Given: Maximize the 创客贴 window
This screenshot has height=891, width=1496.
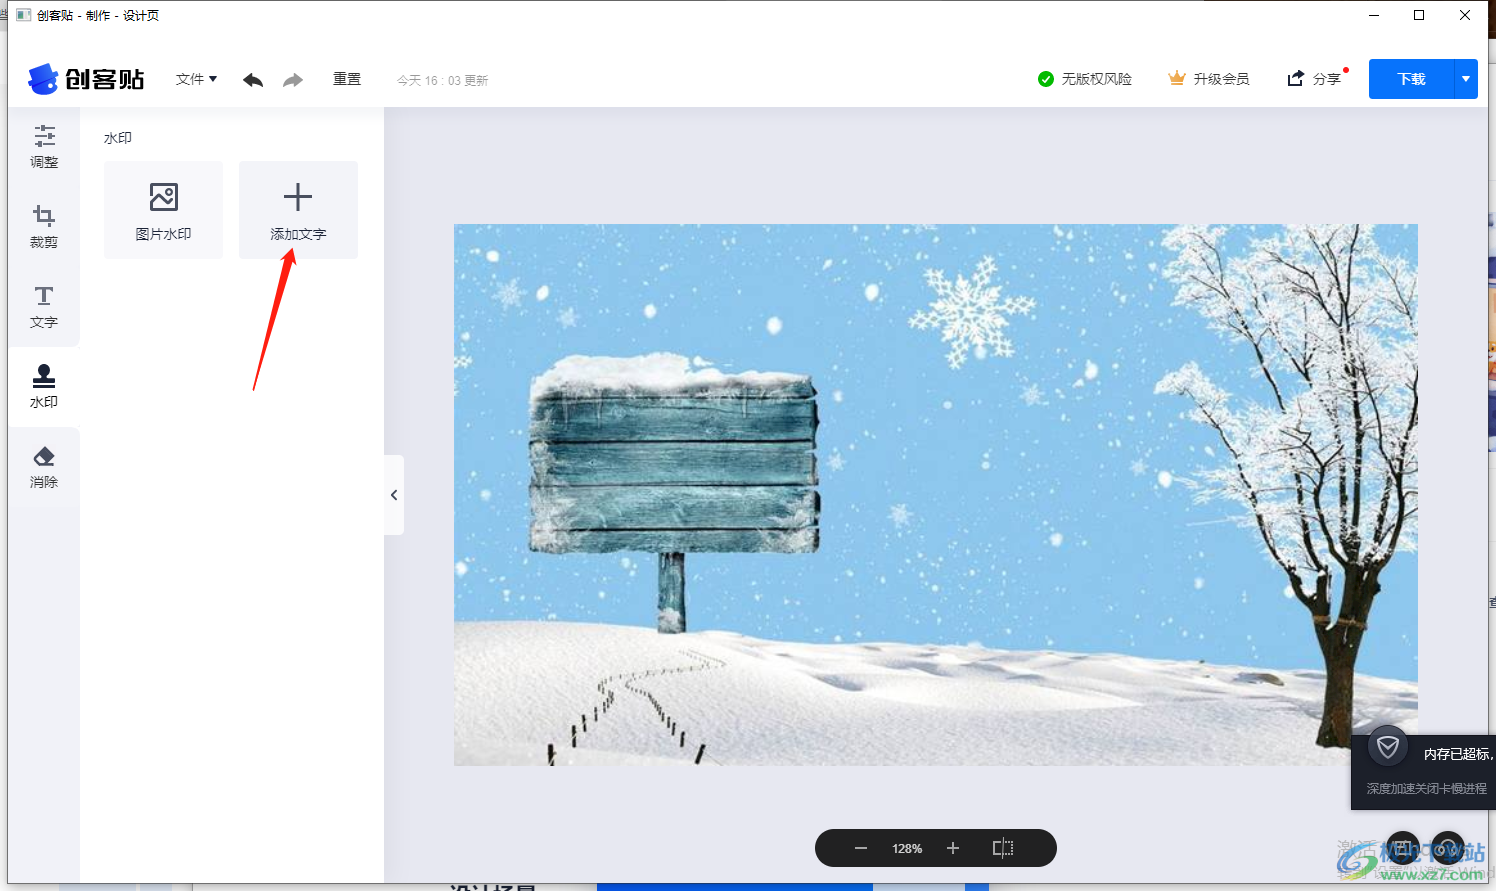Looking at the screenshot, I should pyautogui.click(x=1419, y=15).
